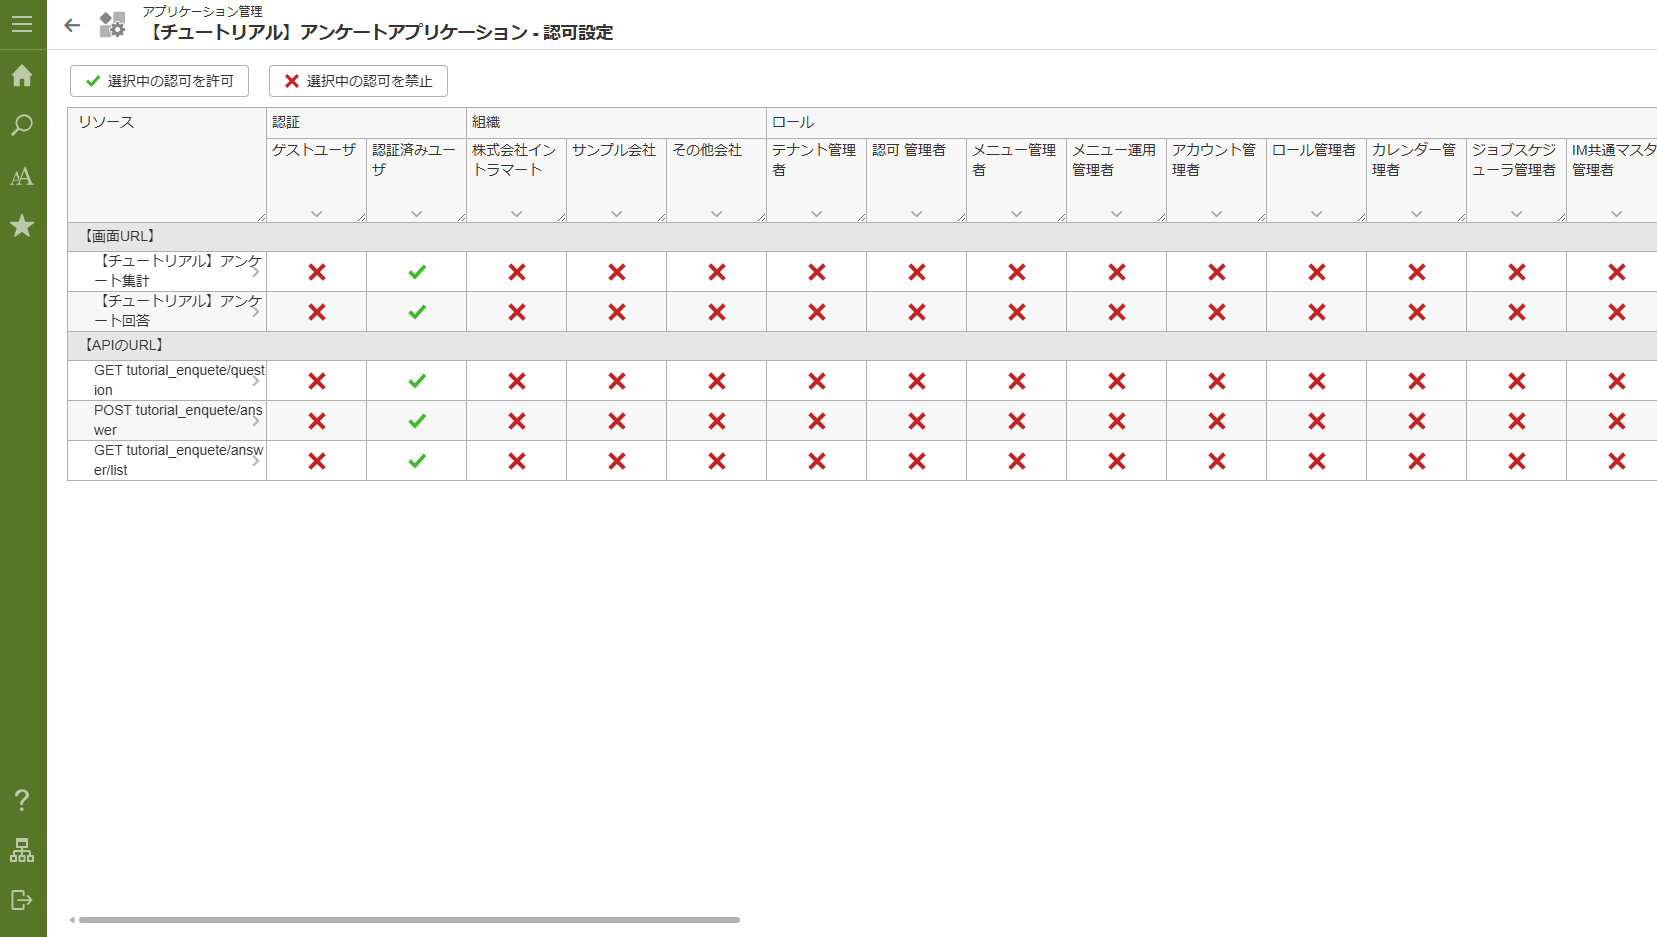Open the hamburger menu in sidebar
This screenshot has height=937, width=1657.
22,24
